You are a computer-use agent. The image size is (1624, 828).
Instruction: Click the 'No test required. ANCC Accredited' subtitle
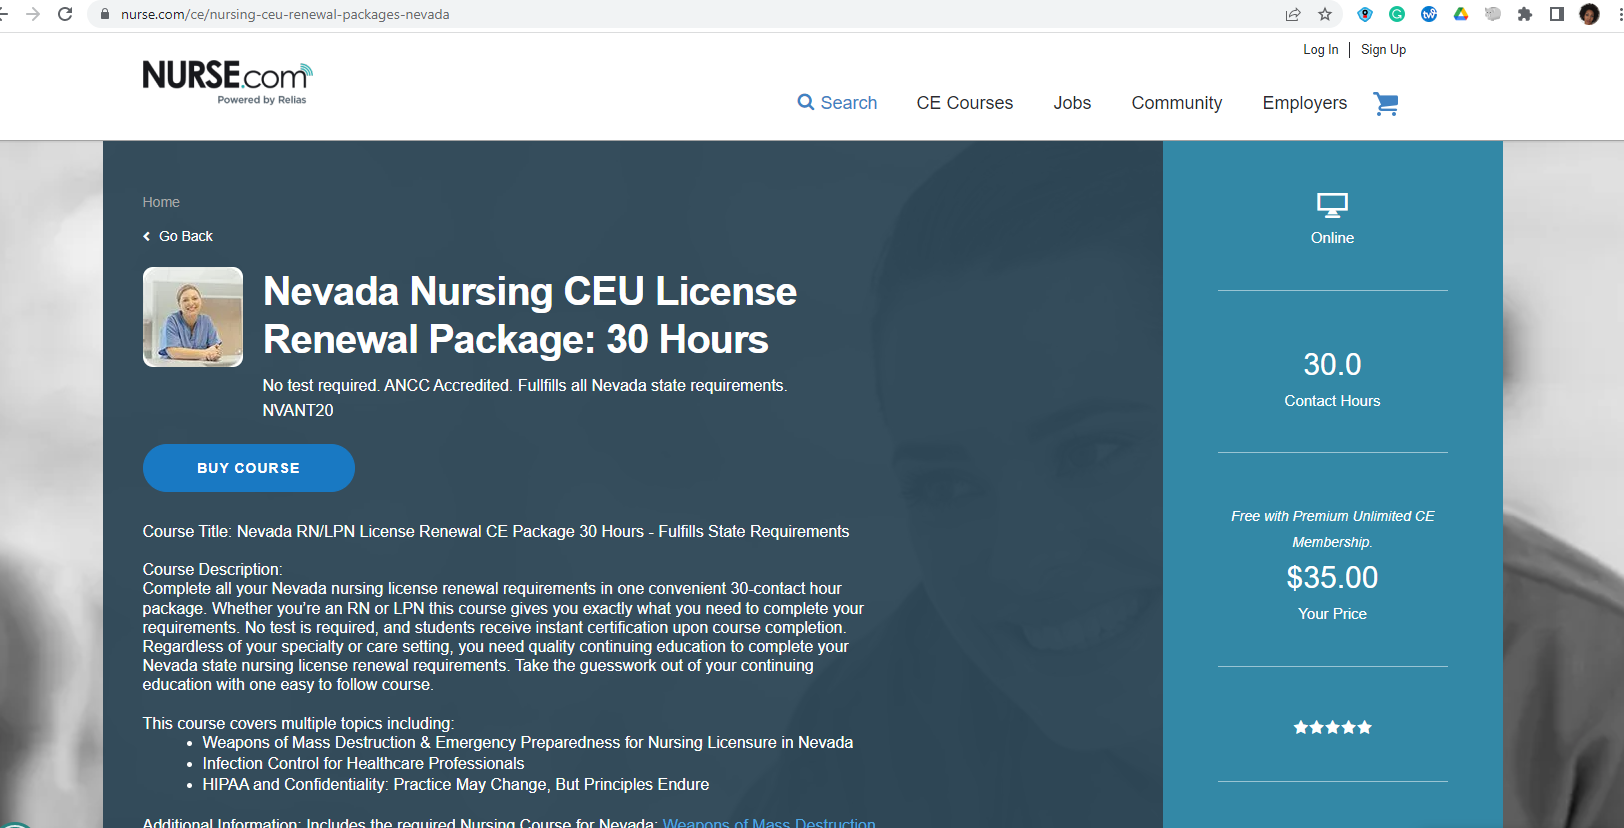pos(525,385)
